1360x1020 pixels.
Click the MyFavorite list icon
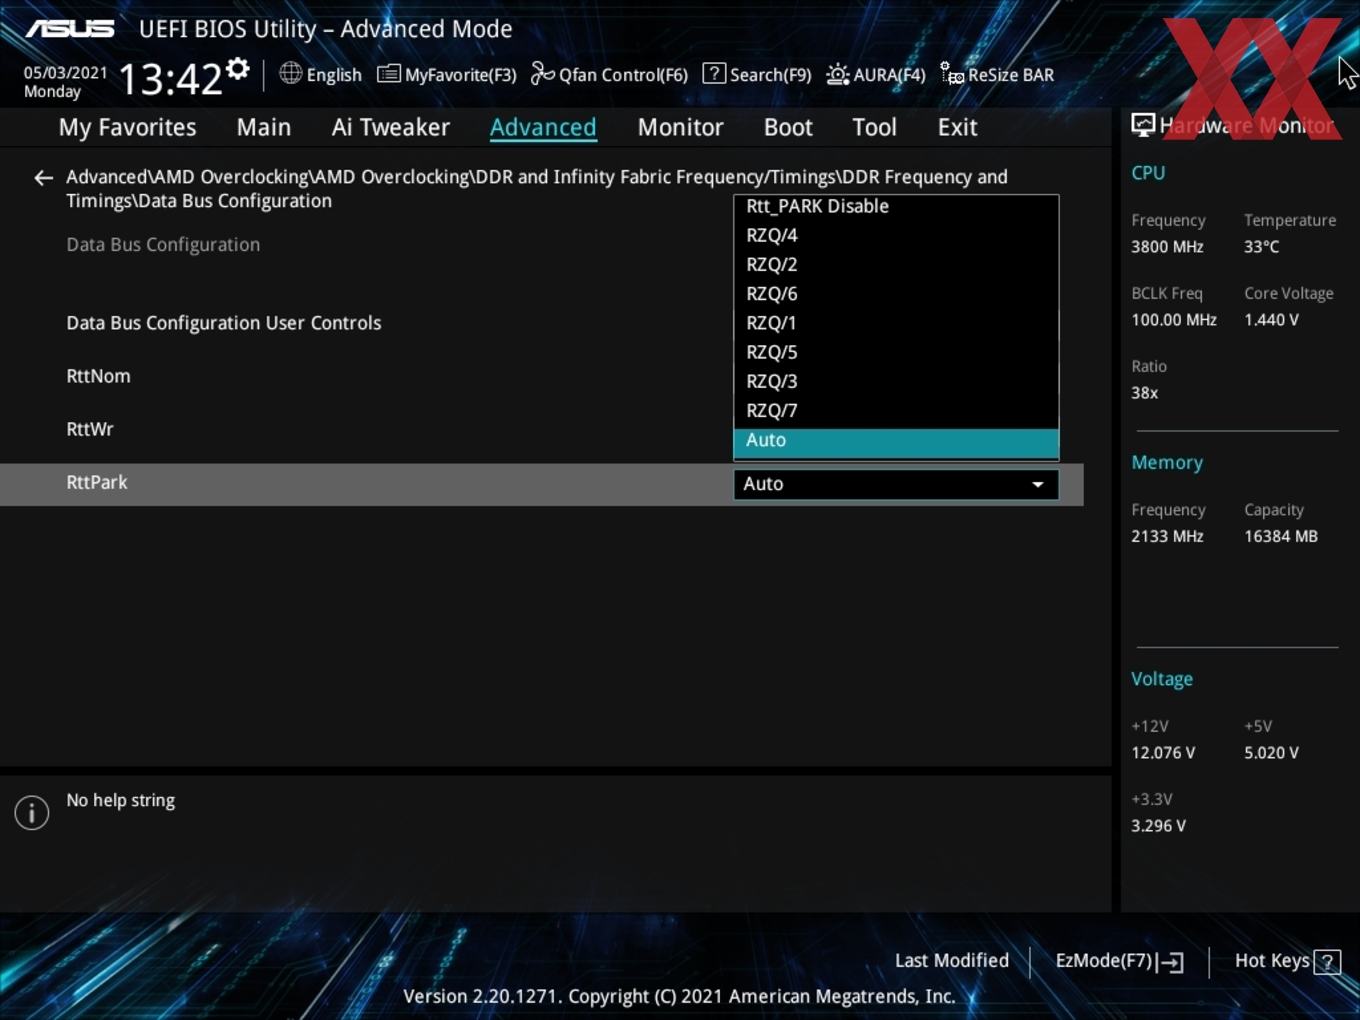click(389, 74)
